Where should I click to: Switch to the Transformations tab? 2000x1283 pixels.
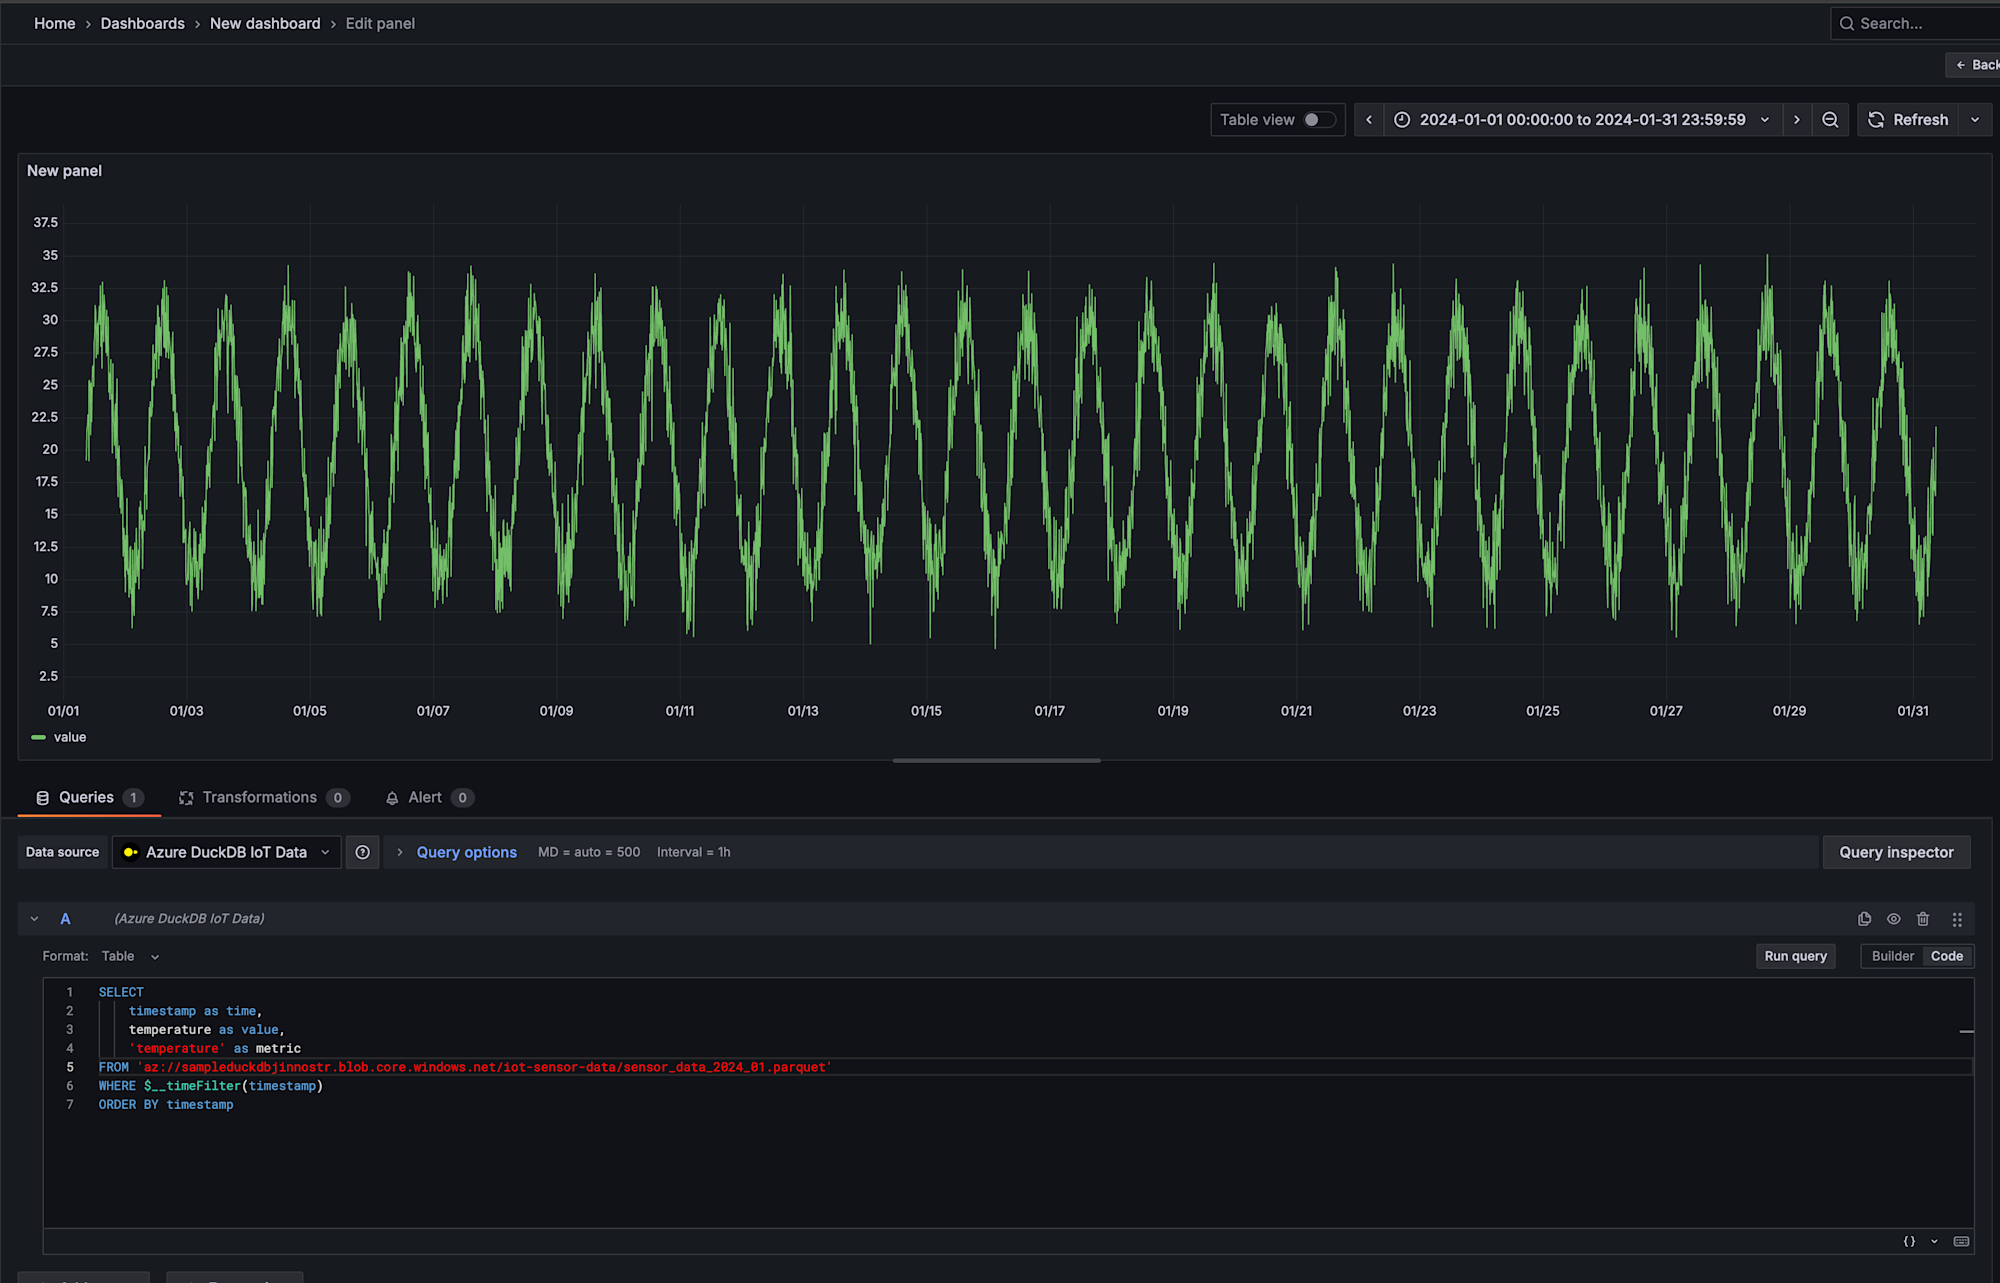tap(264, 797)
